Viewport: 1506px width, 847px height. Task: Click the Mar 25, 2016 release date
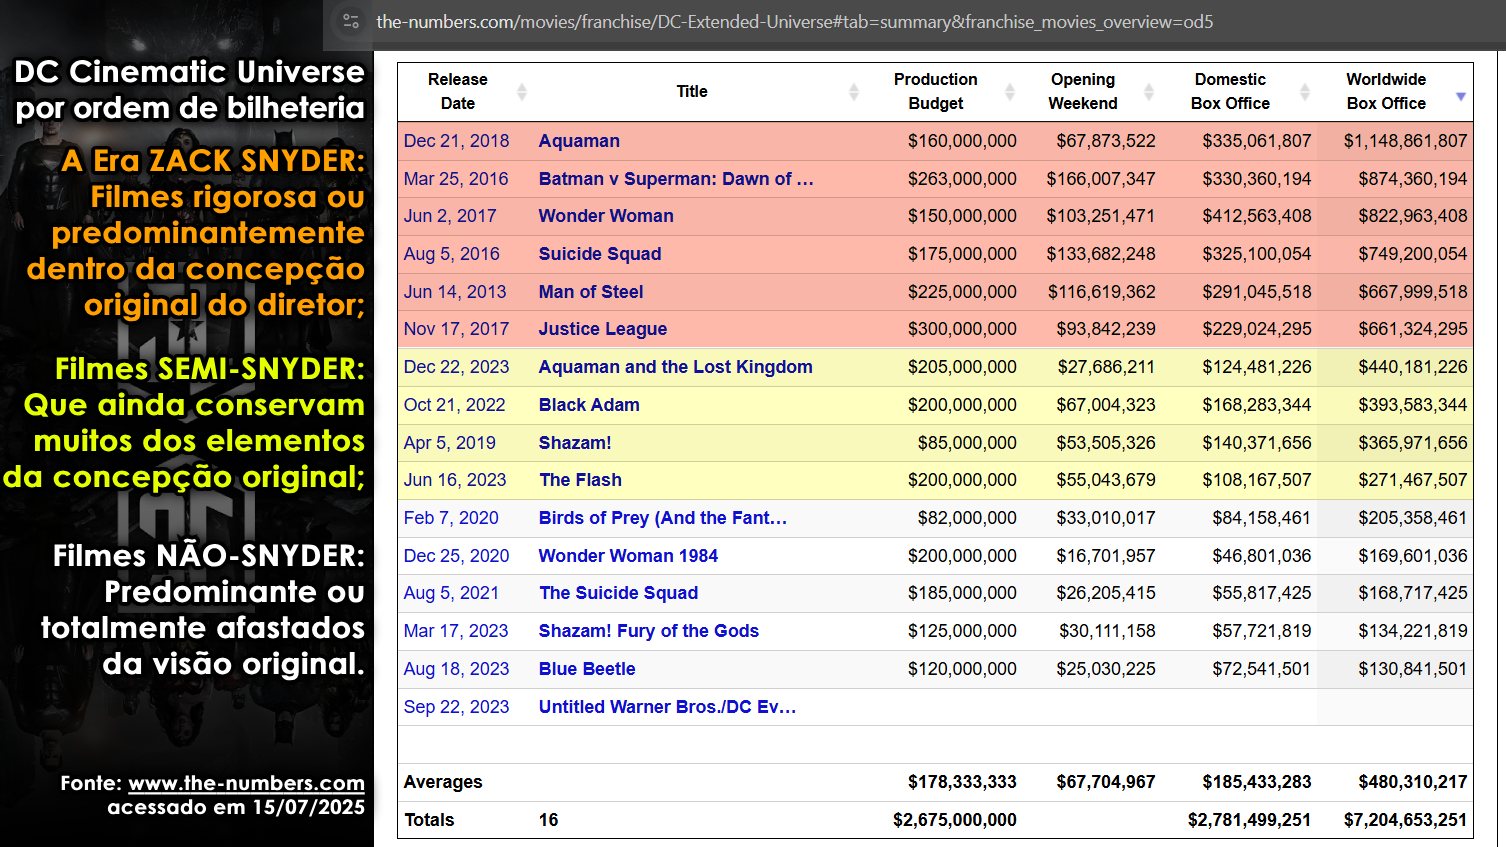coord(456,179)
